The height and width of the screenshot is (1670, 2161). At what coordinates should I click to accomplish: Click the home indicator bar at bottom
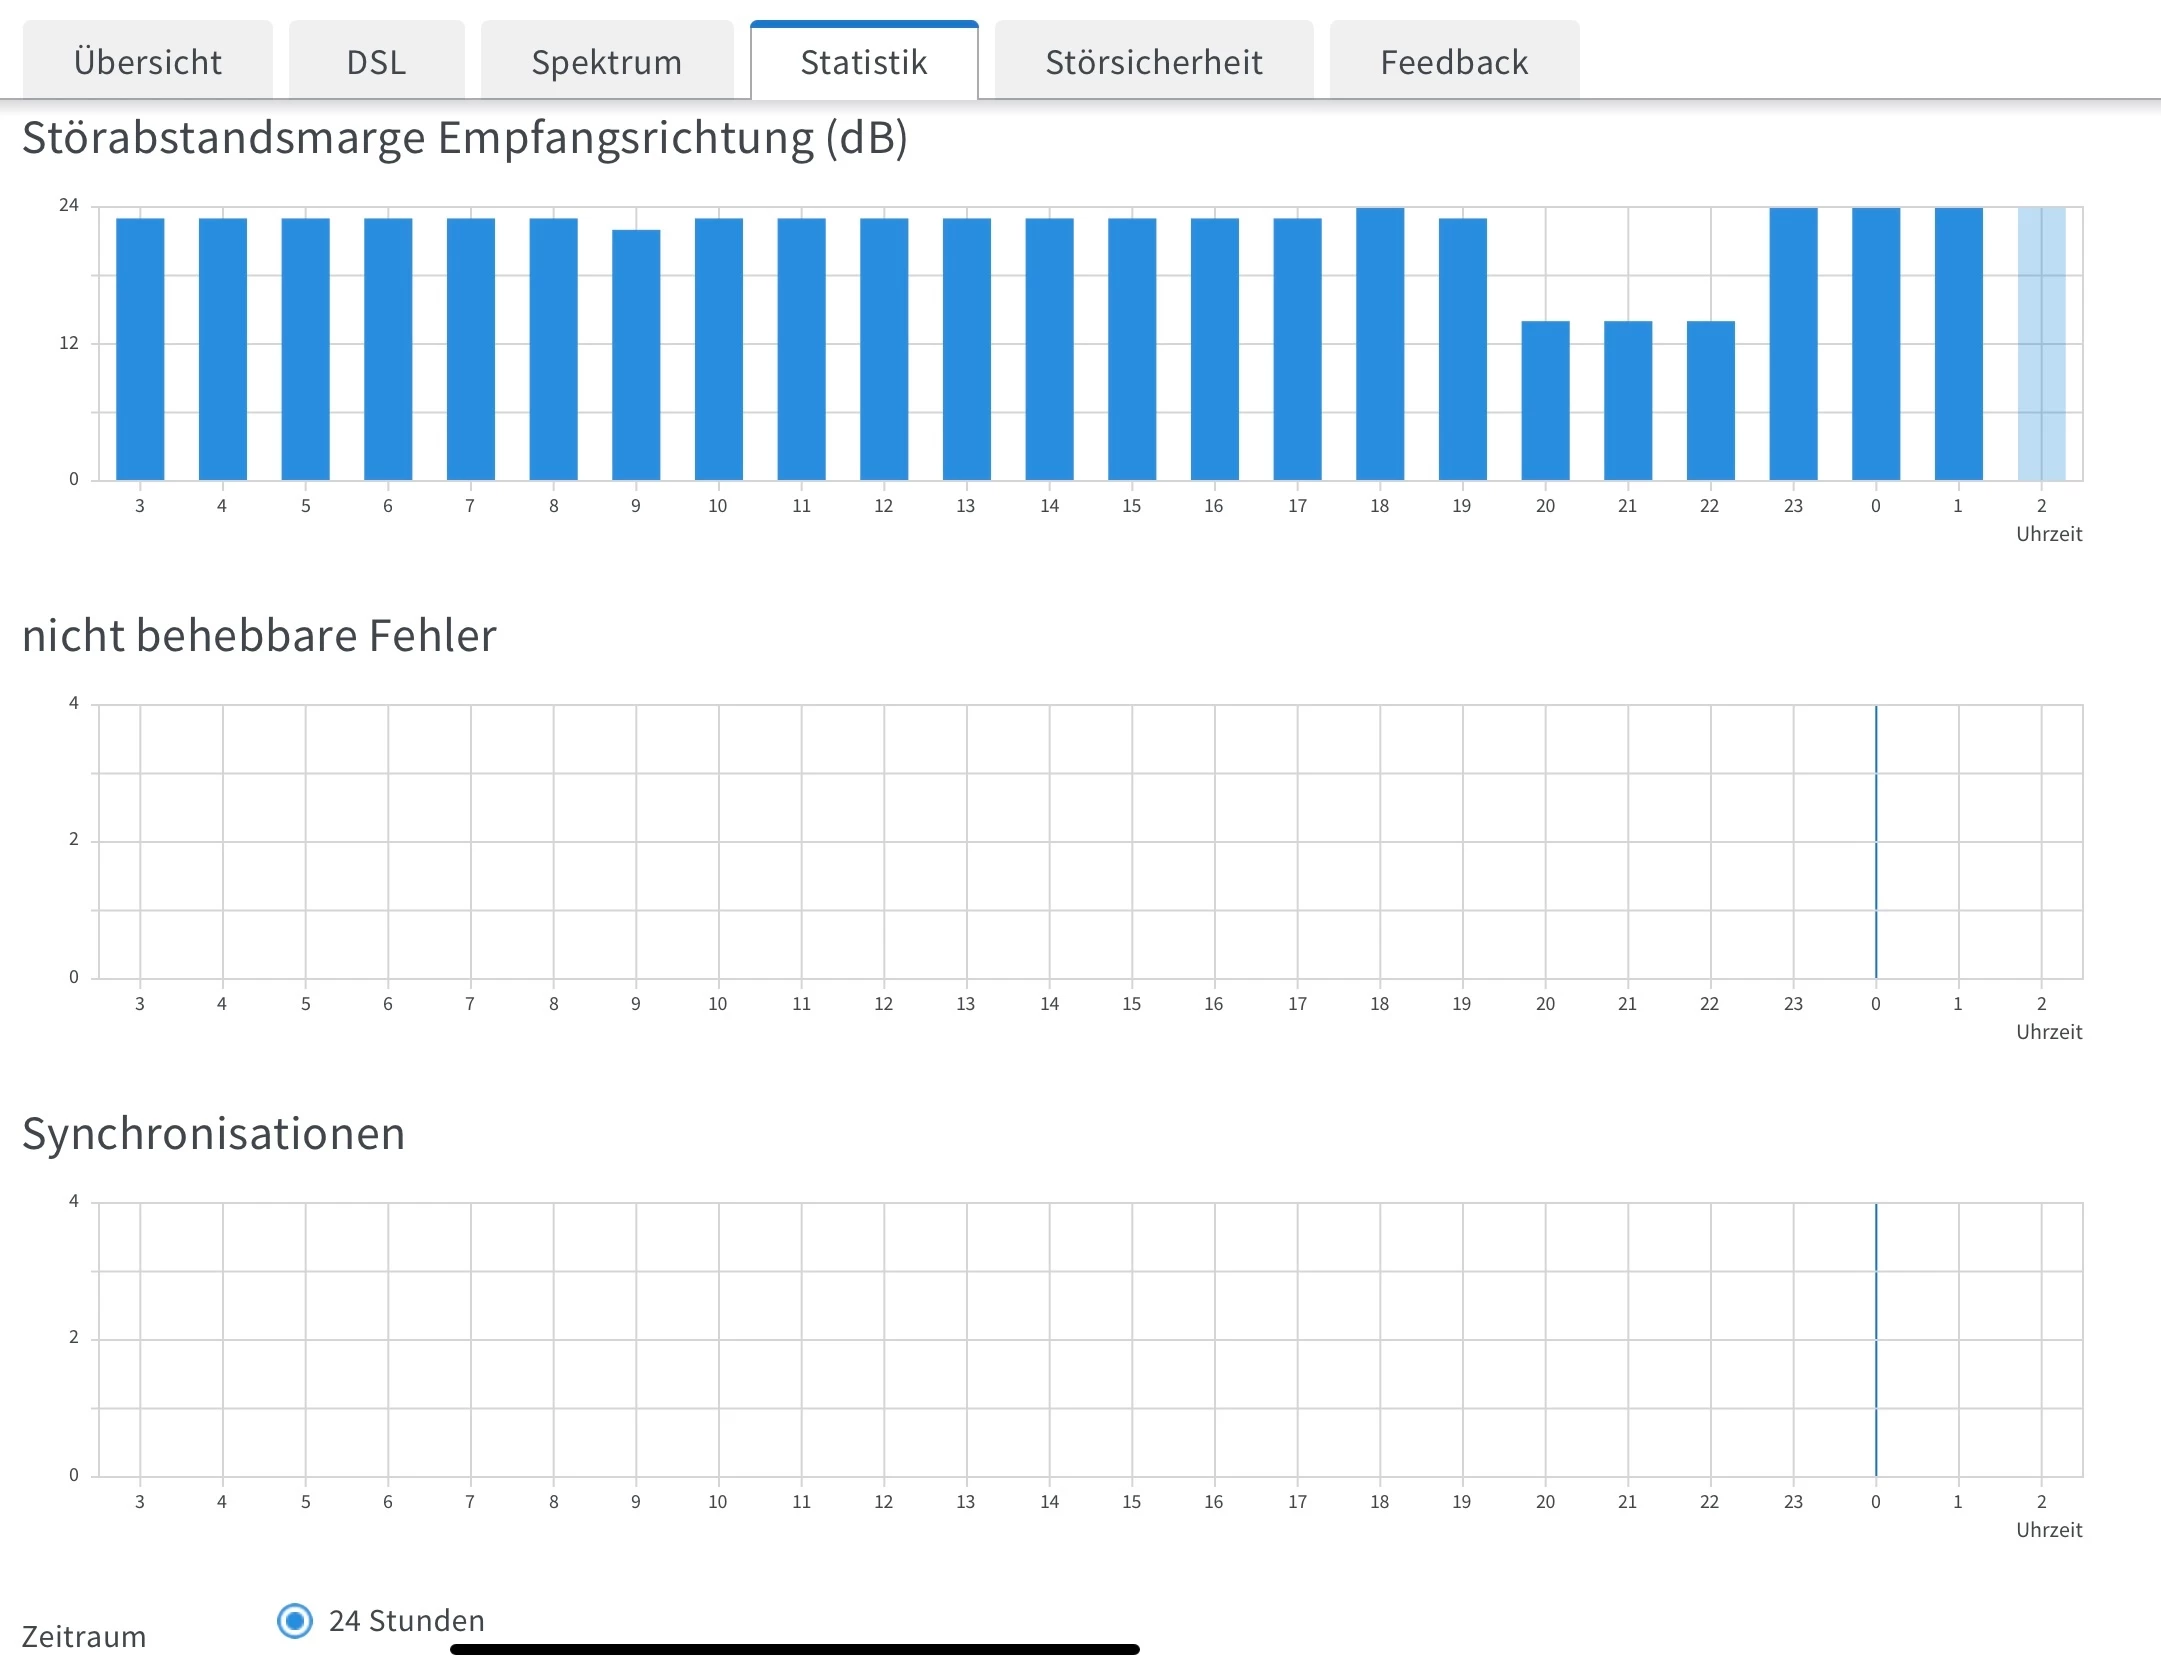[x=794, y=1649]
